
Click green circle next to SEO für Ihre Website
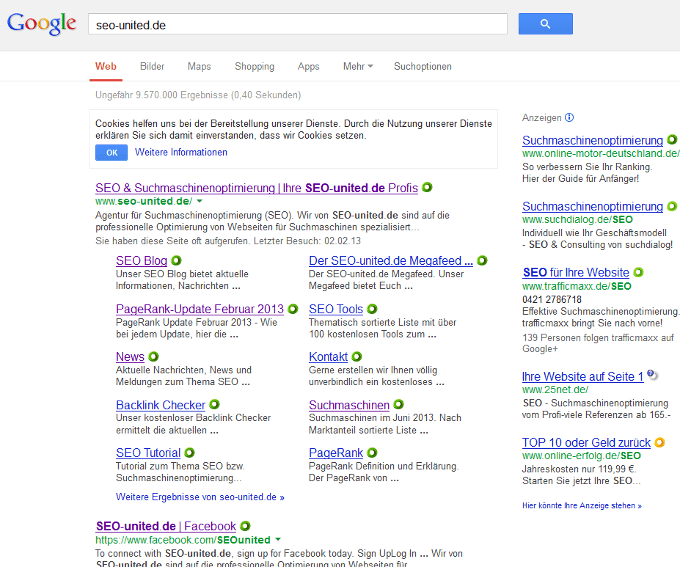click(638, 272)
